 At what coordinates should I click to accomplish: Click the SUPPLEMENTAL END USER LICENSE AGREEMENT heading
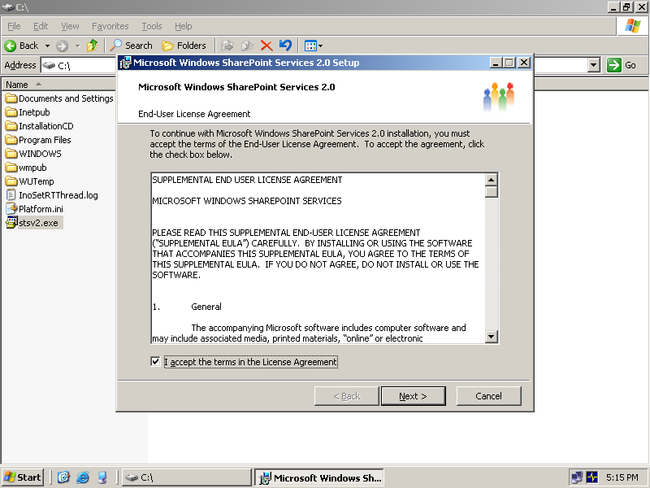[247, 180]
